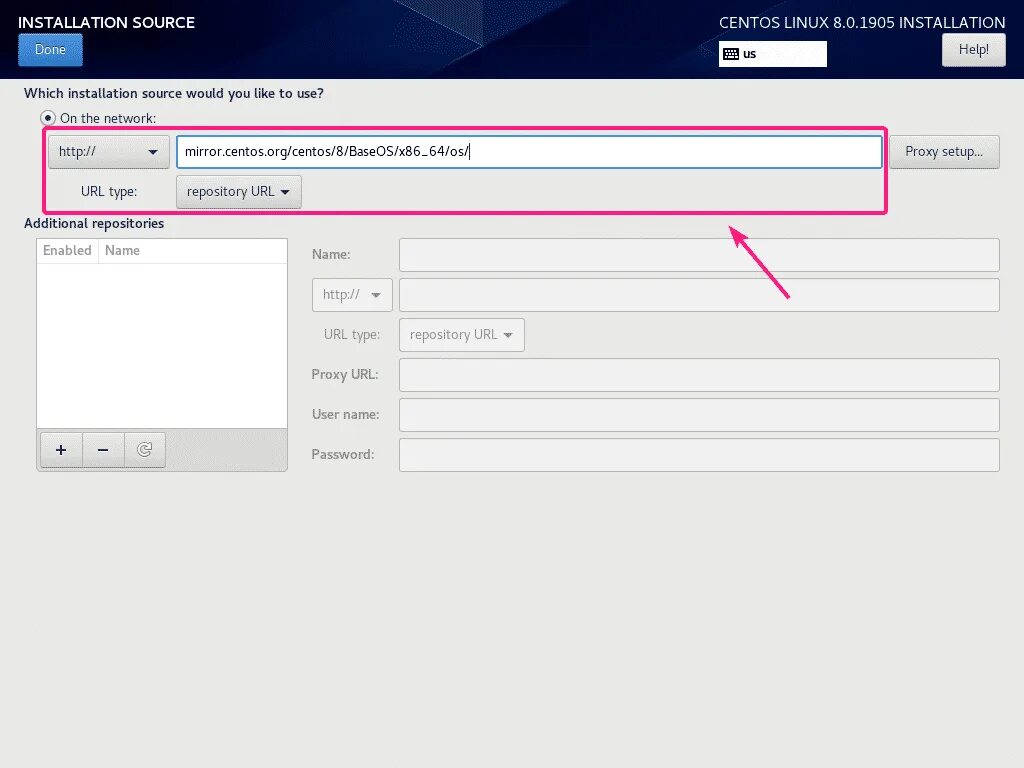This screenshot has height=768, width=1024.
Task: Click the mirror.centos.org URL input field
Action: pos(529,152)
